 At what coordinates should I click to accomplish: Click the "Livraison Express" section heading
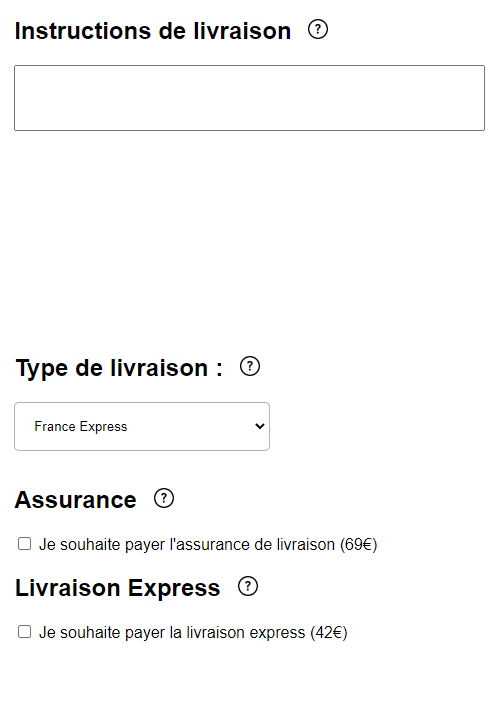coord(118,588)
